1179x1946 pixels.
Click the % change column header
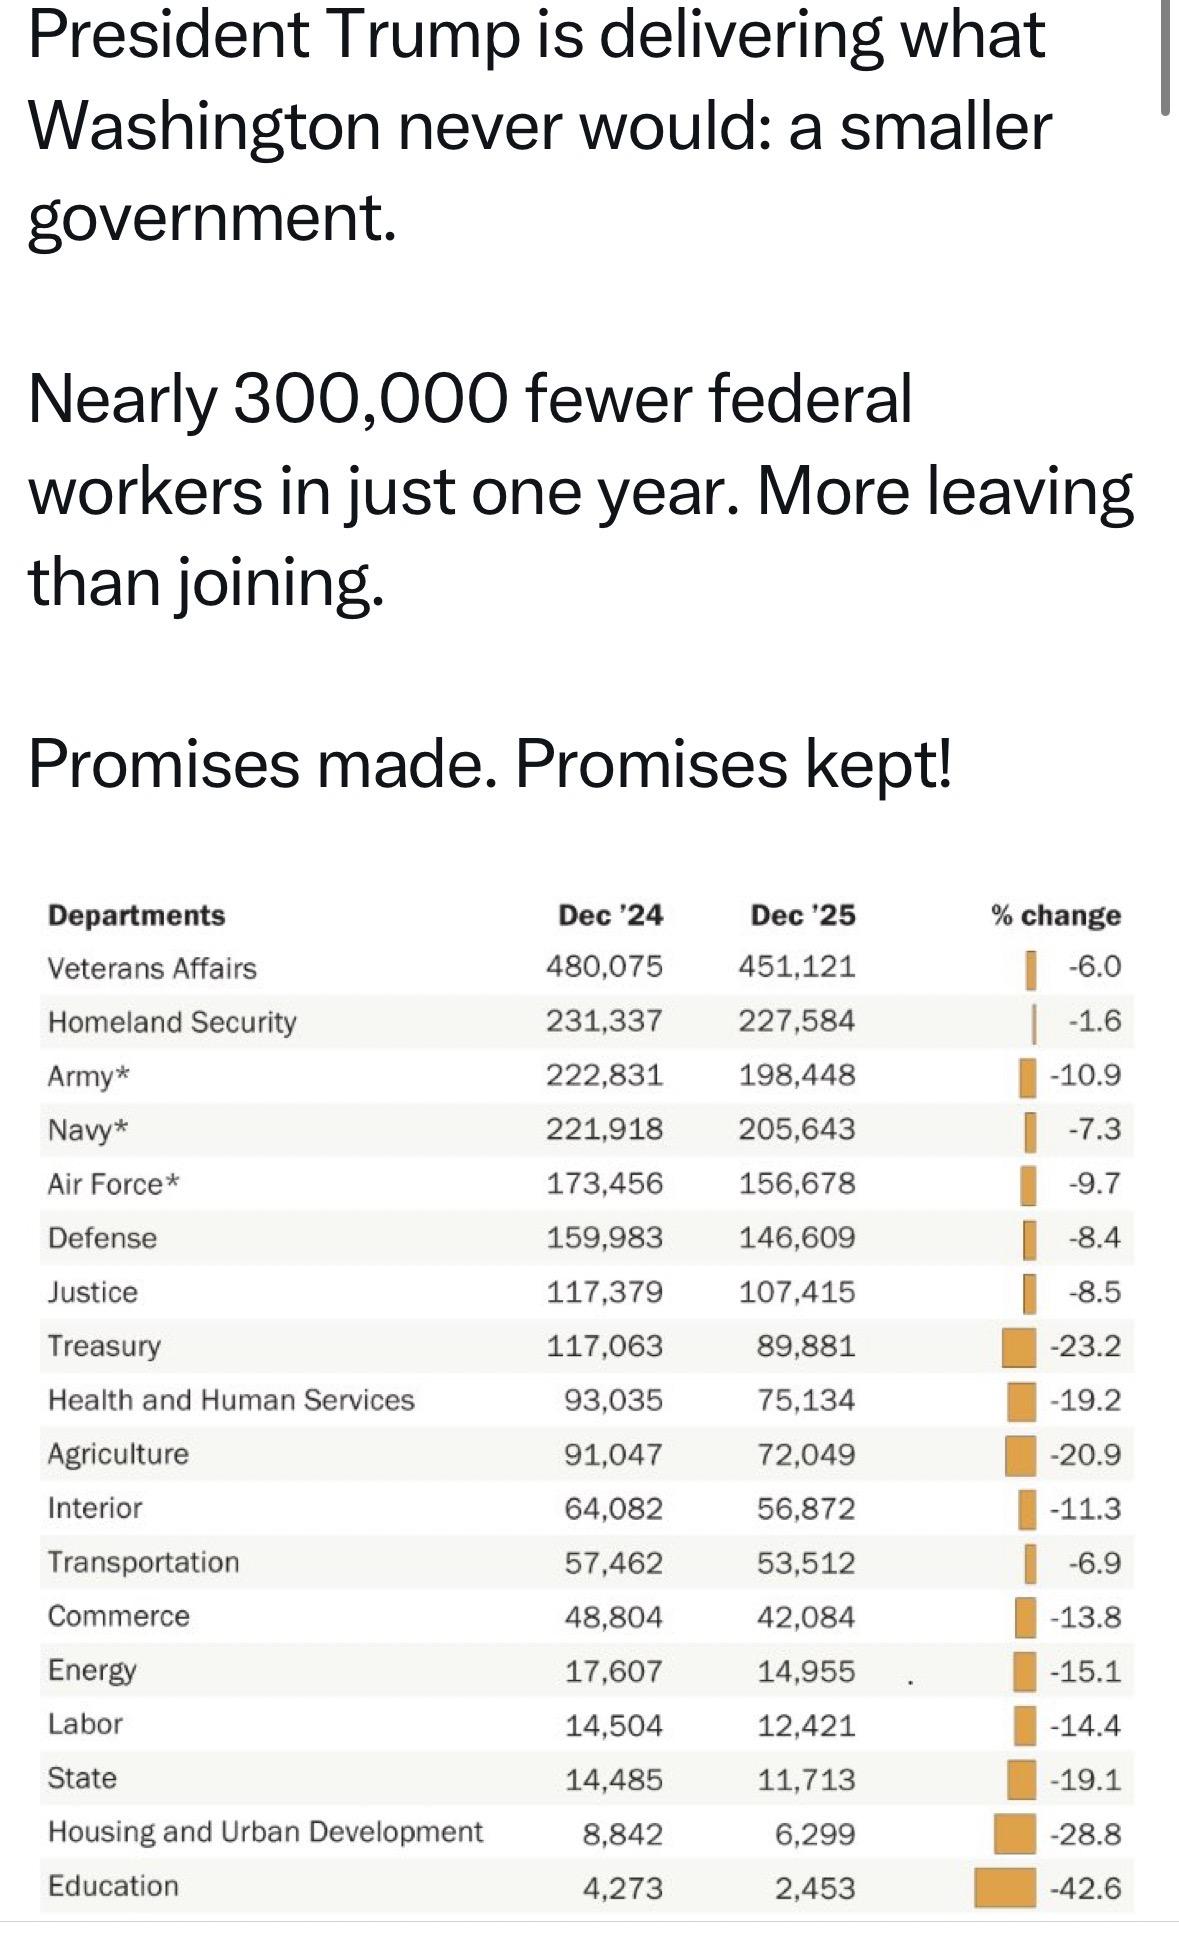[1056, 915]
